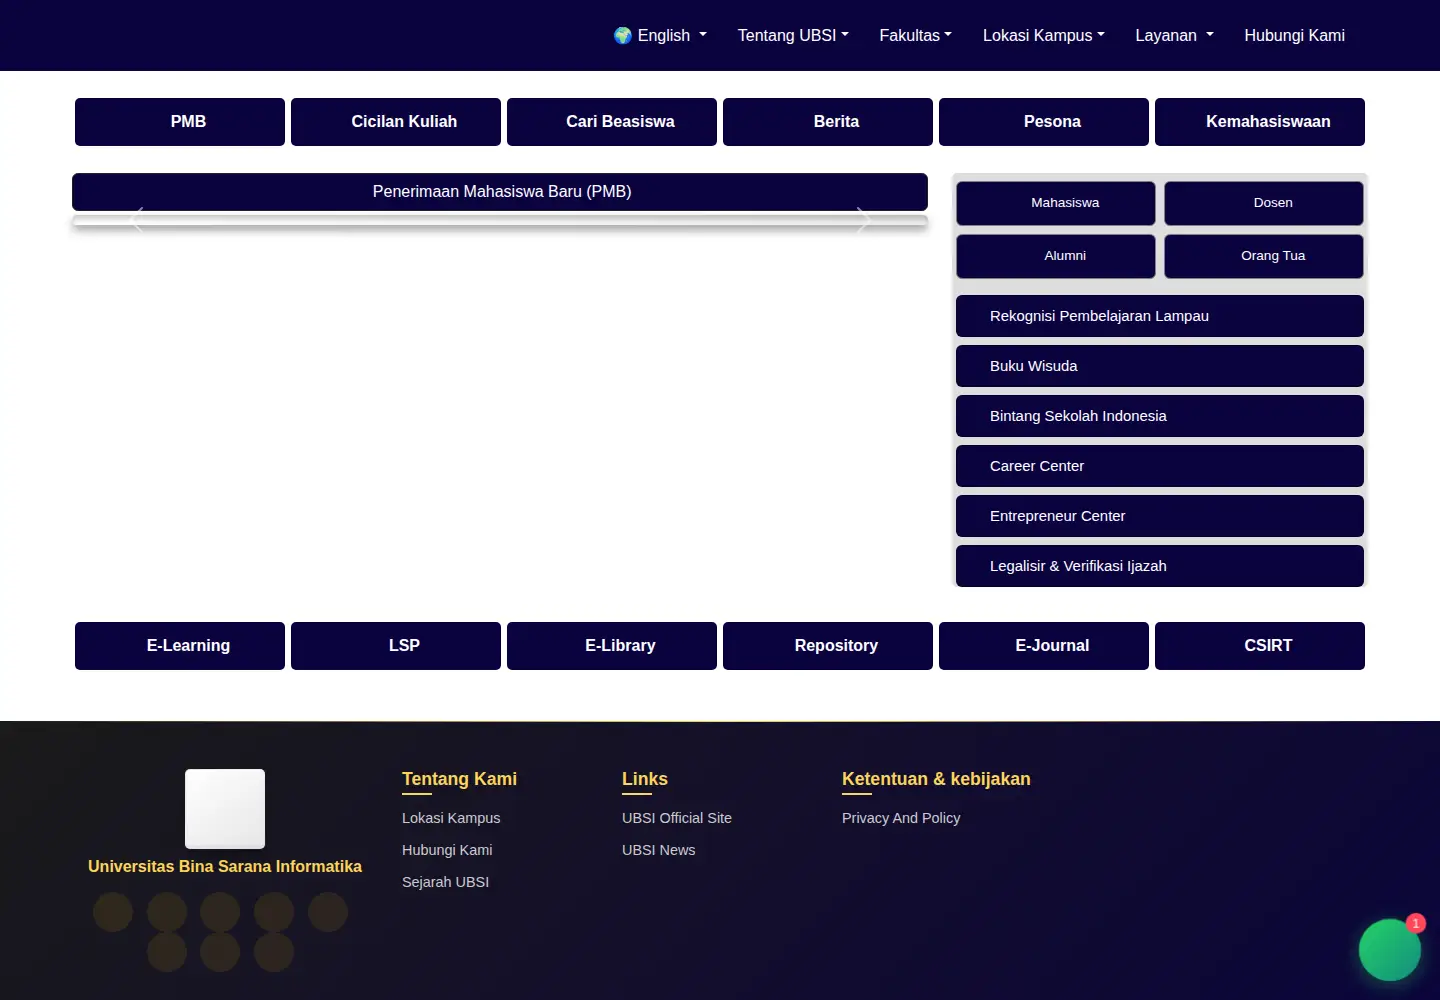Select the Mahasiswa portal button
This screenshot has height=1000, width=1440.
(1056, 203)
